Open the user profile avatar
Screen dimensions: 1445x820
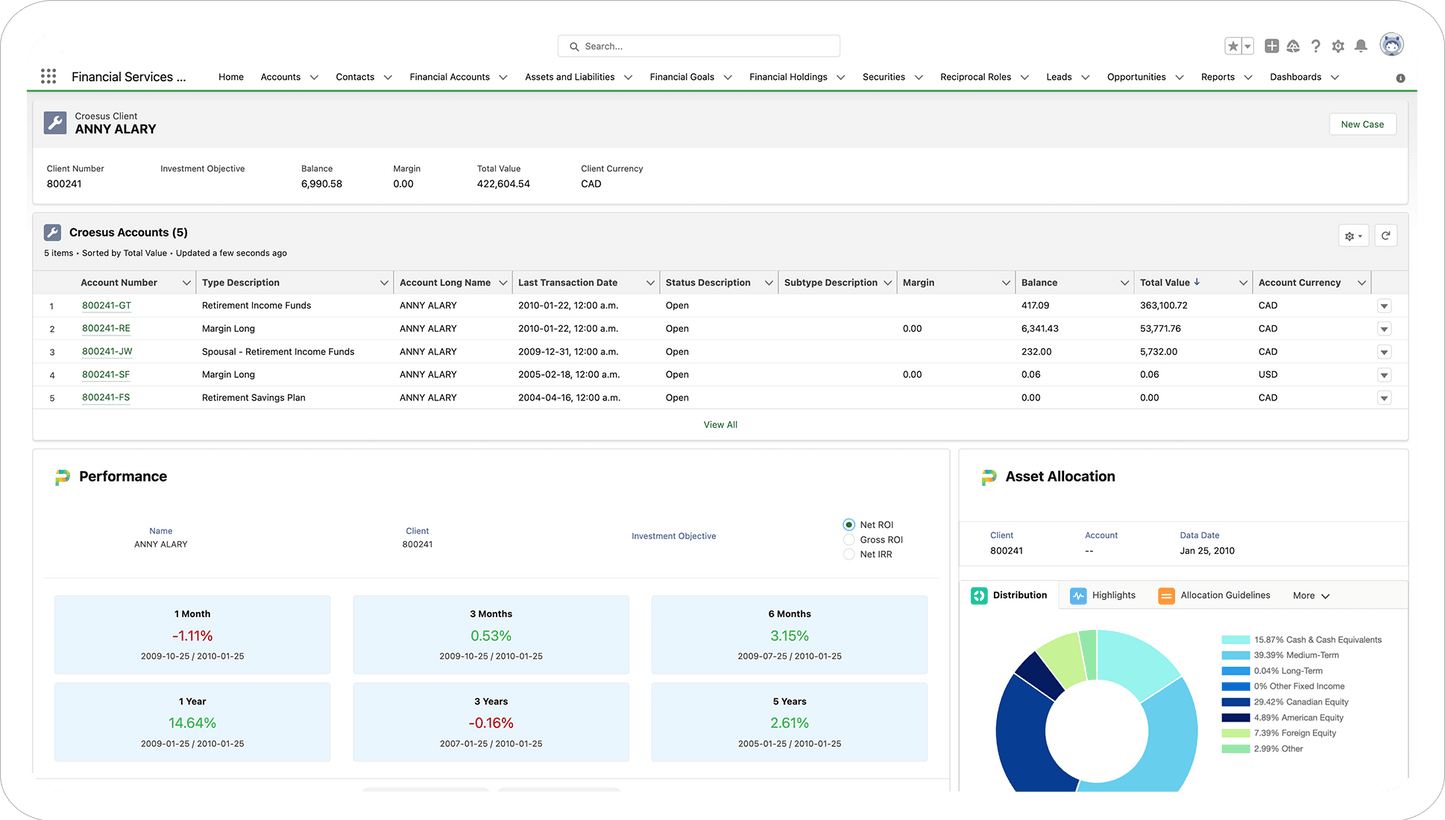[1392, 44]
